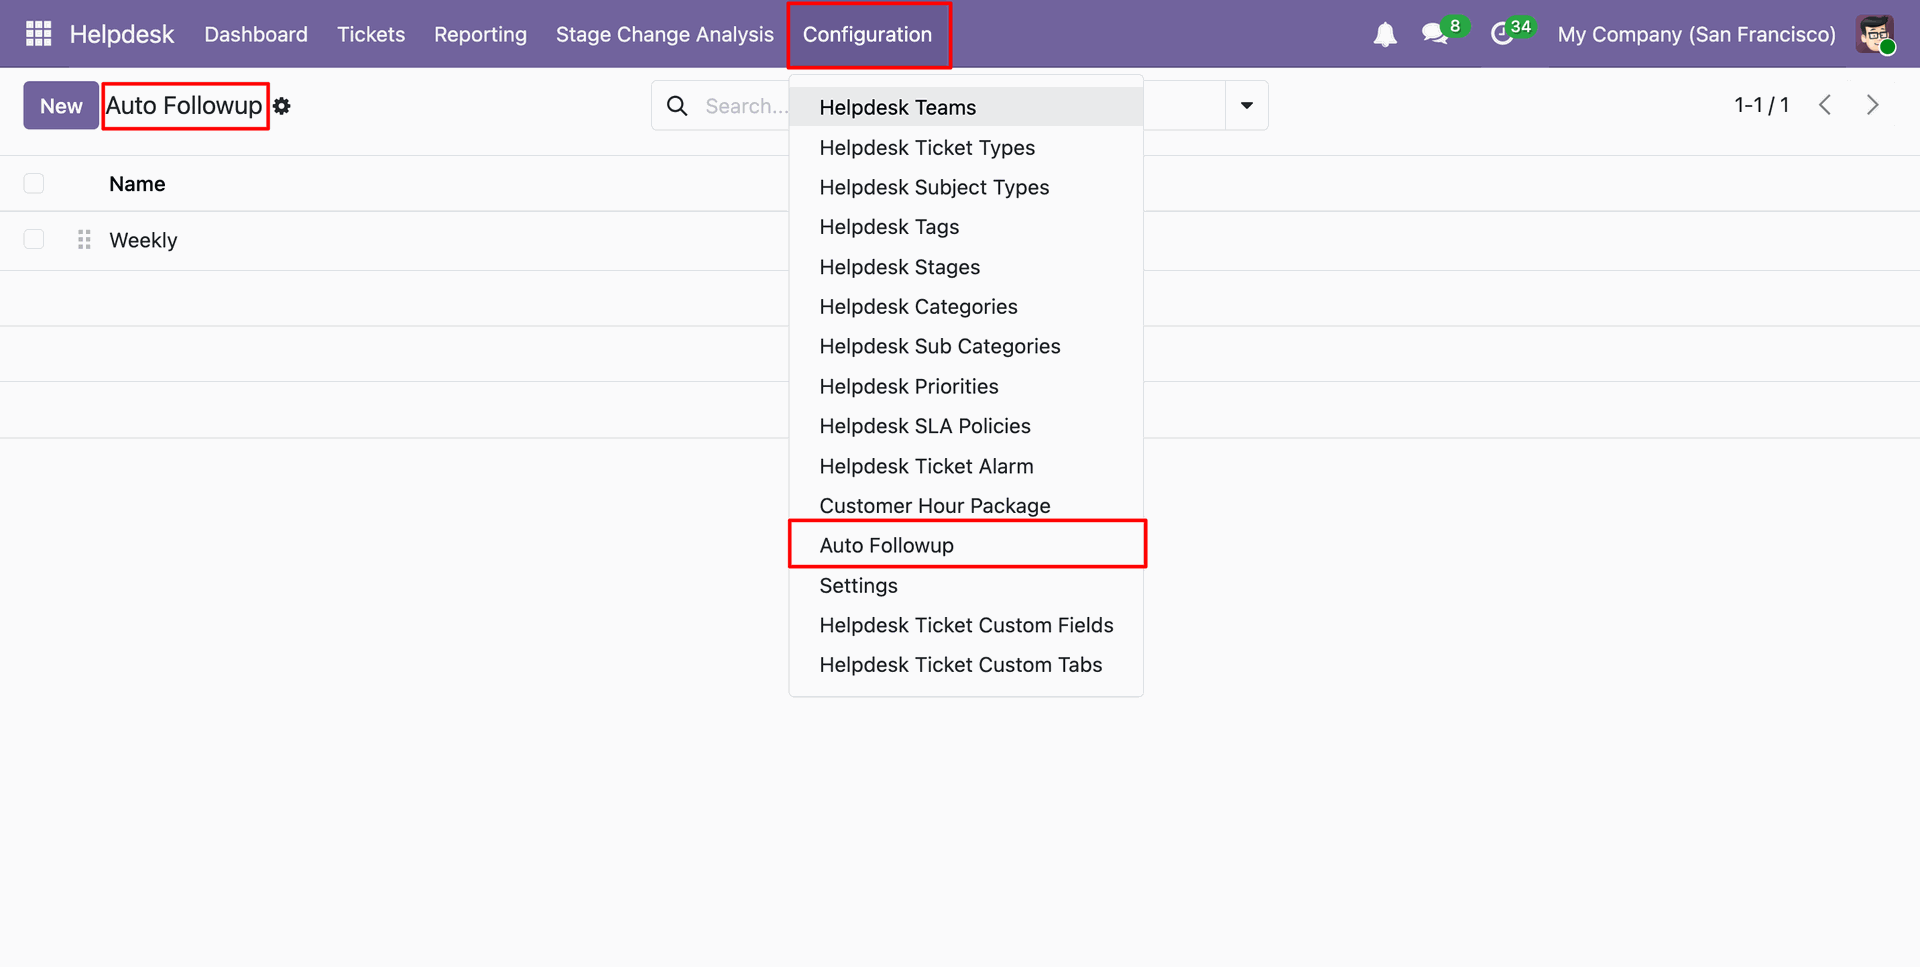The width and height of the screenshot is (1920, 967).
Task: Click the notification bell icon
Action: [x=1384, y=35]
